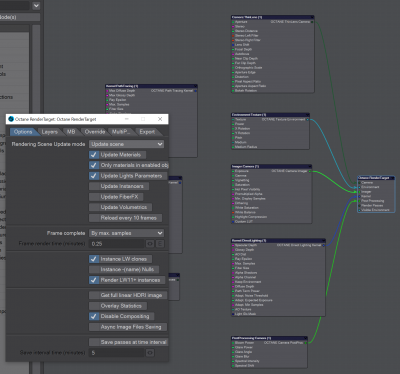This screenshot has width=400, height=374.
Task: Toggle the Overlay Statistics button
Action: click(x=118, y=306)
